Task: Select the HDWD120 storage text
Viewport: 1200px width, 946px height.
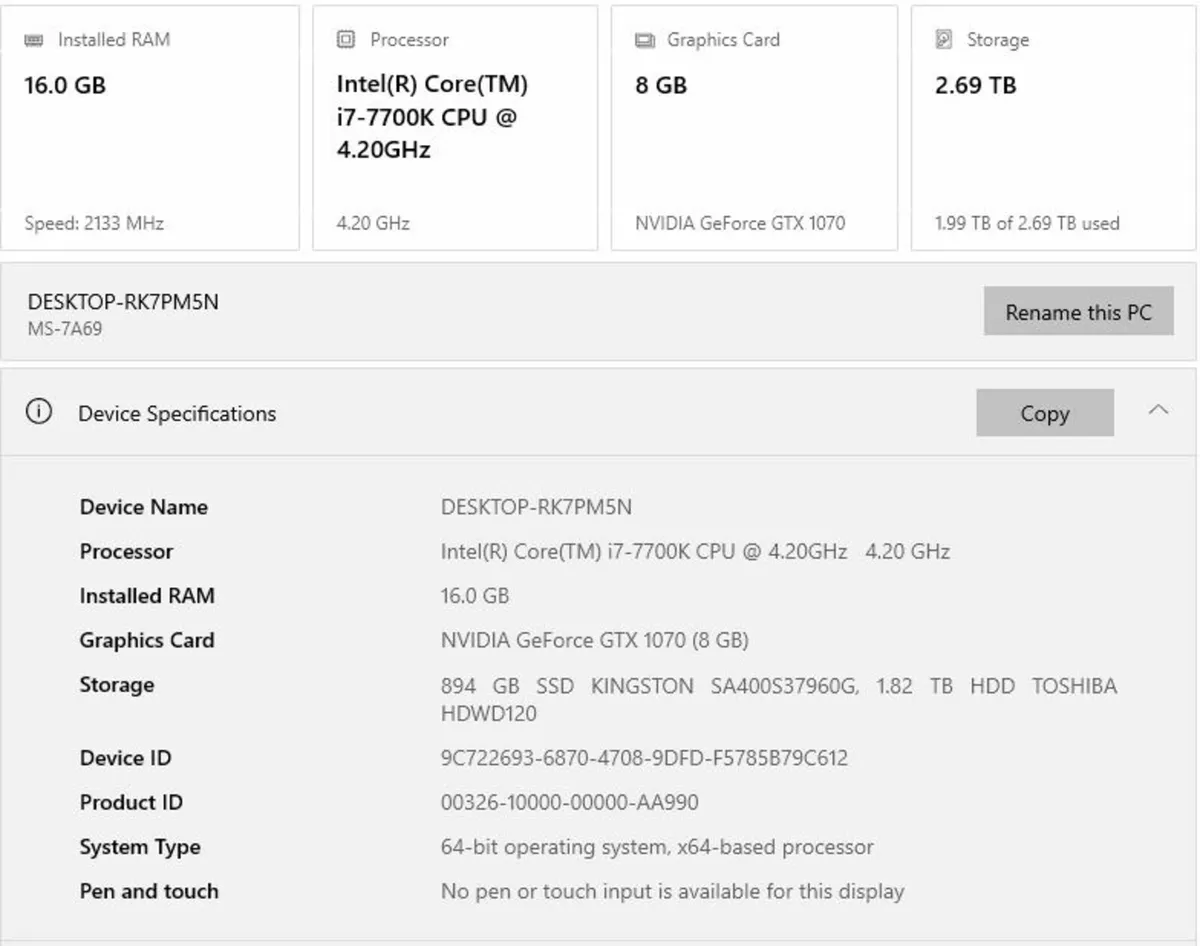Action: pyautogui.click(x=489, y=713)
